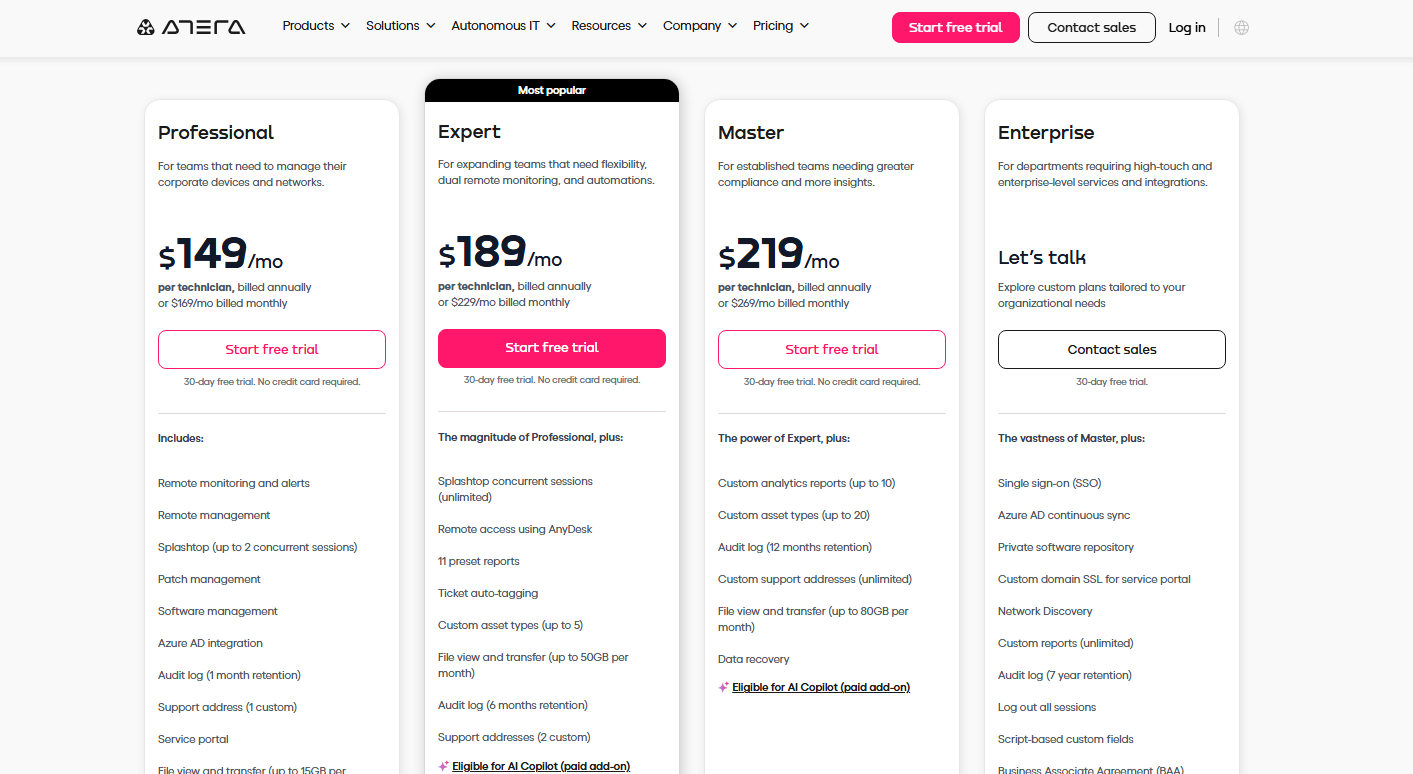Image resolution: width=1413 pixels, height=774 pixels.
Task: Click the AI Copilot sparkle icon under Expert
Action: click(x=443, y=765)
